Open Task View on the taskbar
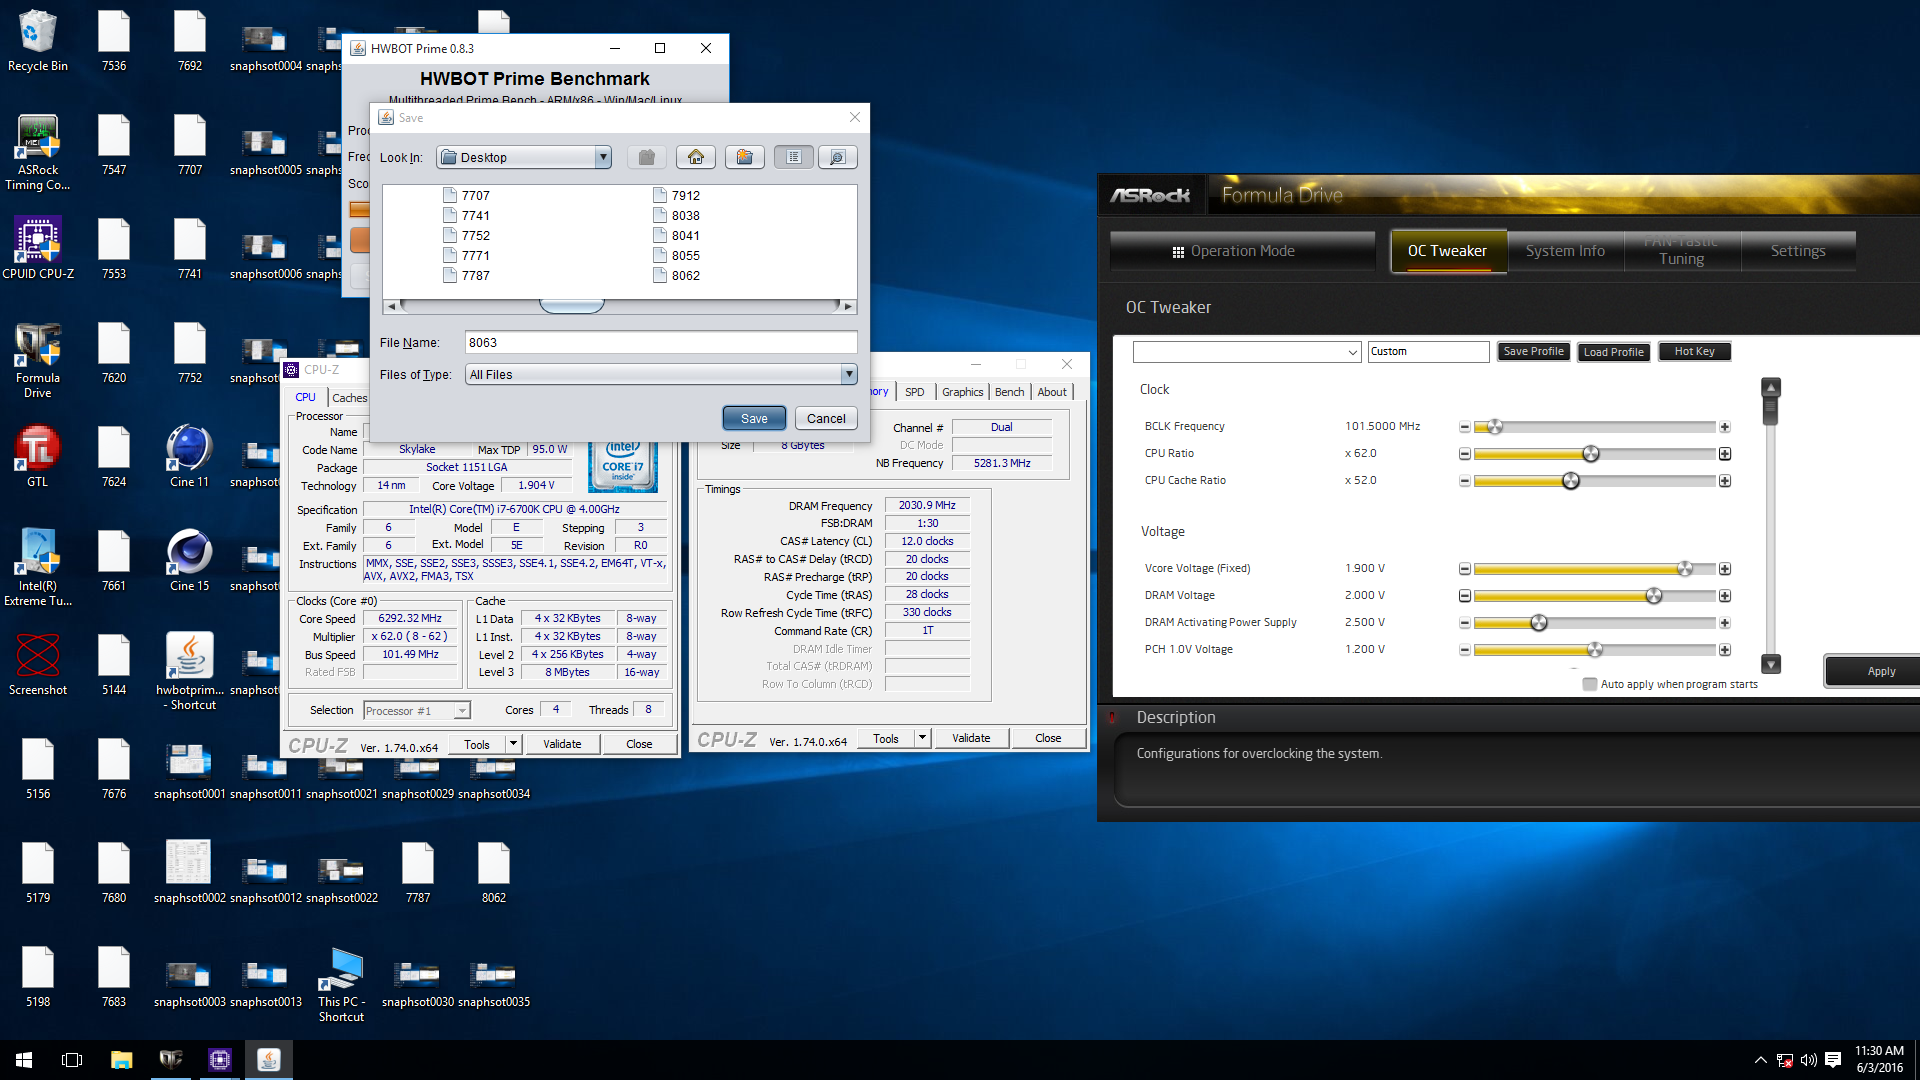 click(x=72, y=1060)
